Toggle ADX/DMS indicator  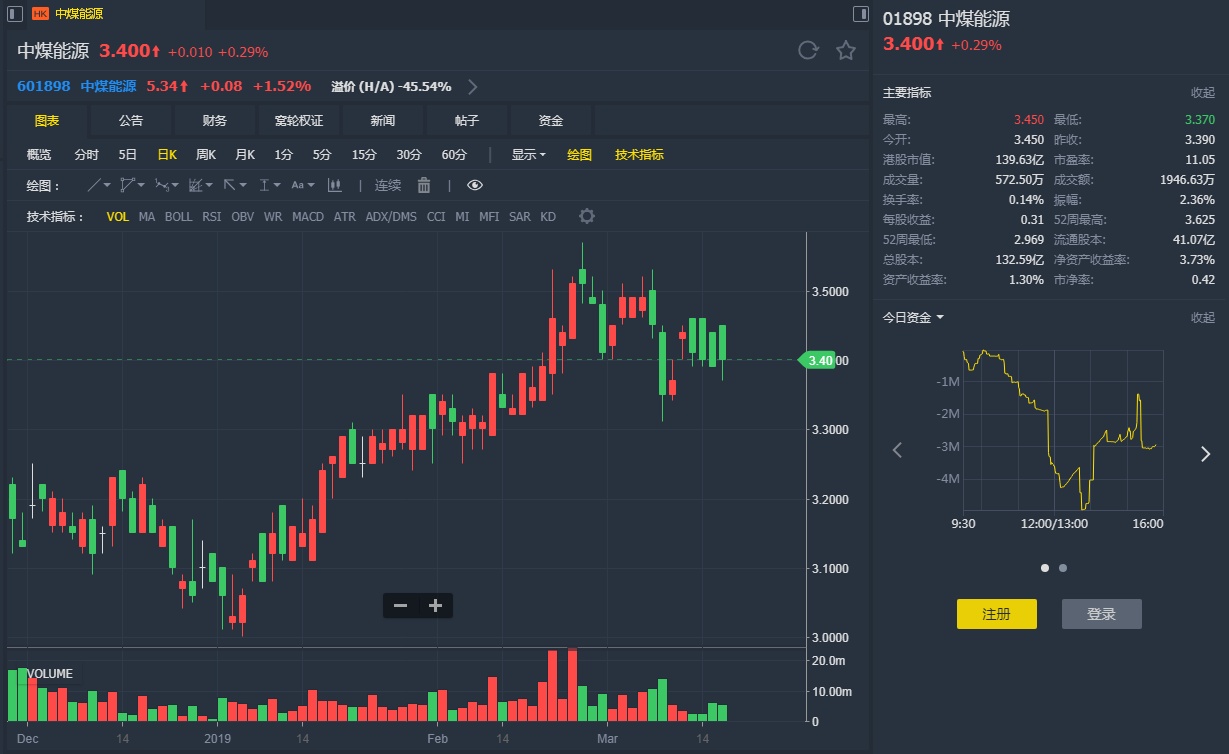pyautogui.click(x=391, y=217)
